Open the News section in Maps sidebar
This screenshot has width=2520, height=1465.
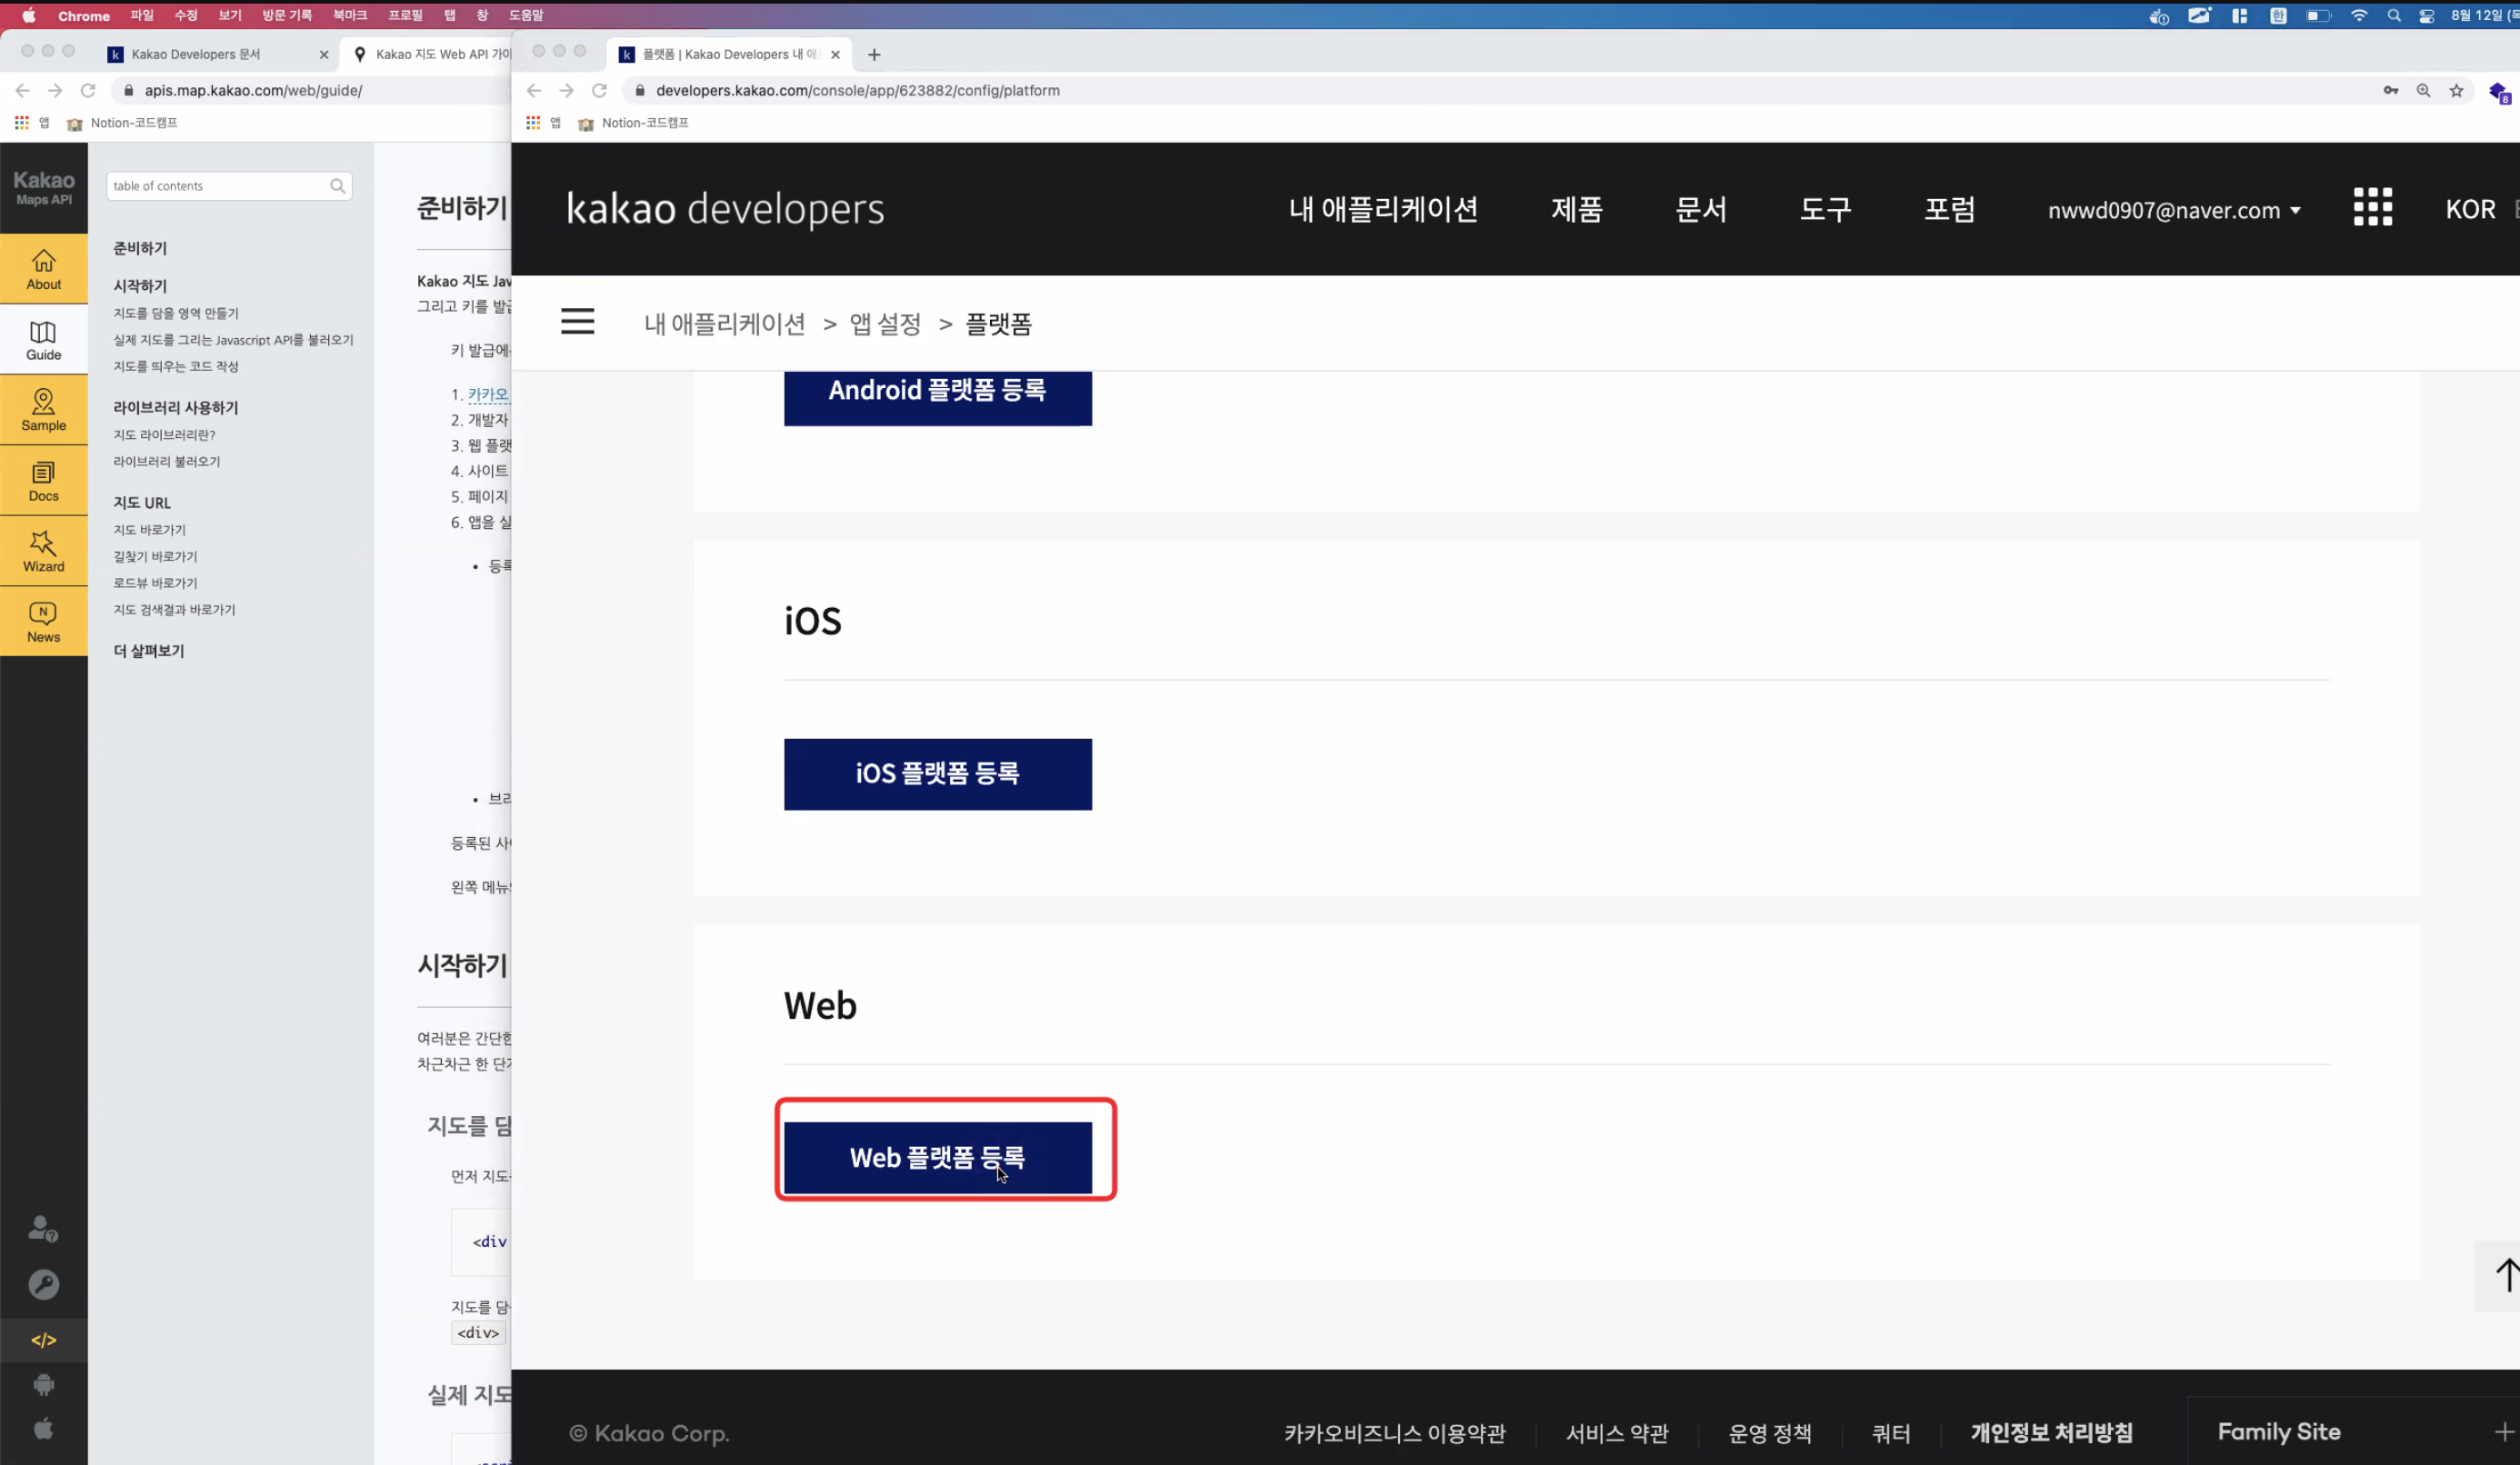[x=43, y=622]
